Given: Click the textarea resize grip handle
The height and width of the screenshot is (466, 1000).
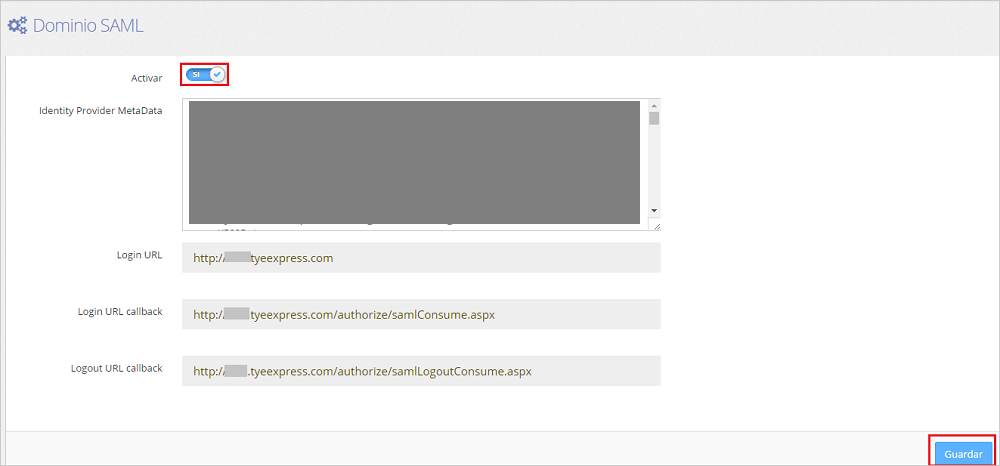Looking at the screenshot, I should click(x=655, y=224).
